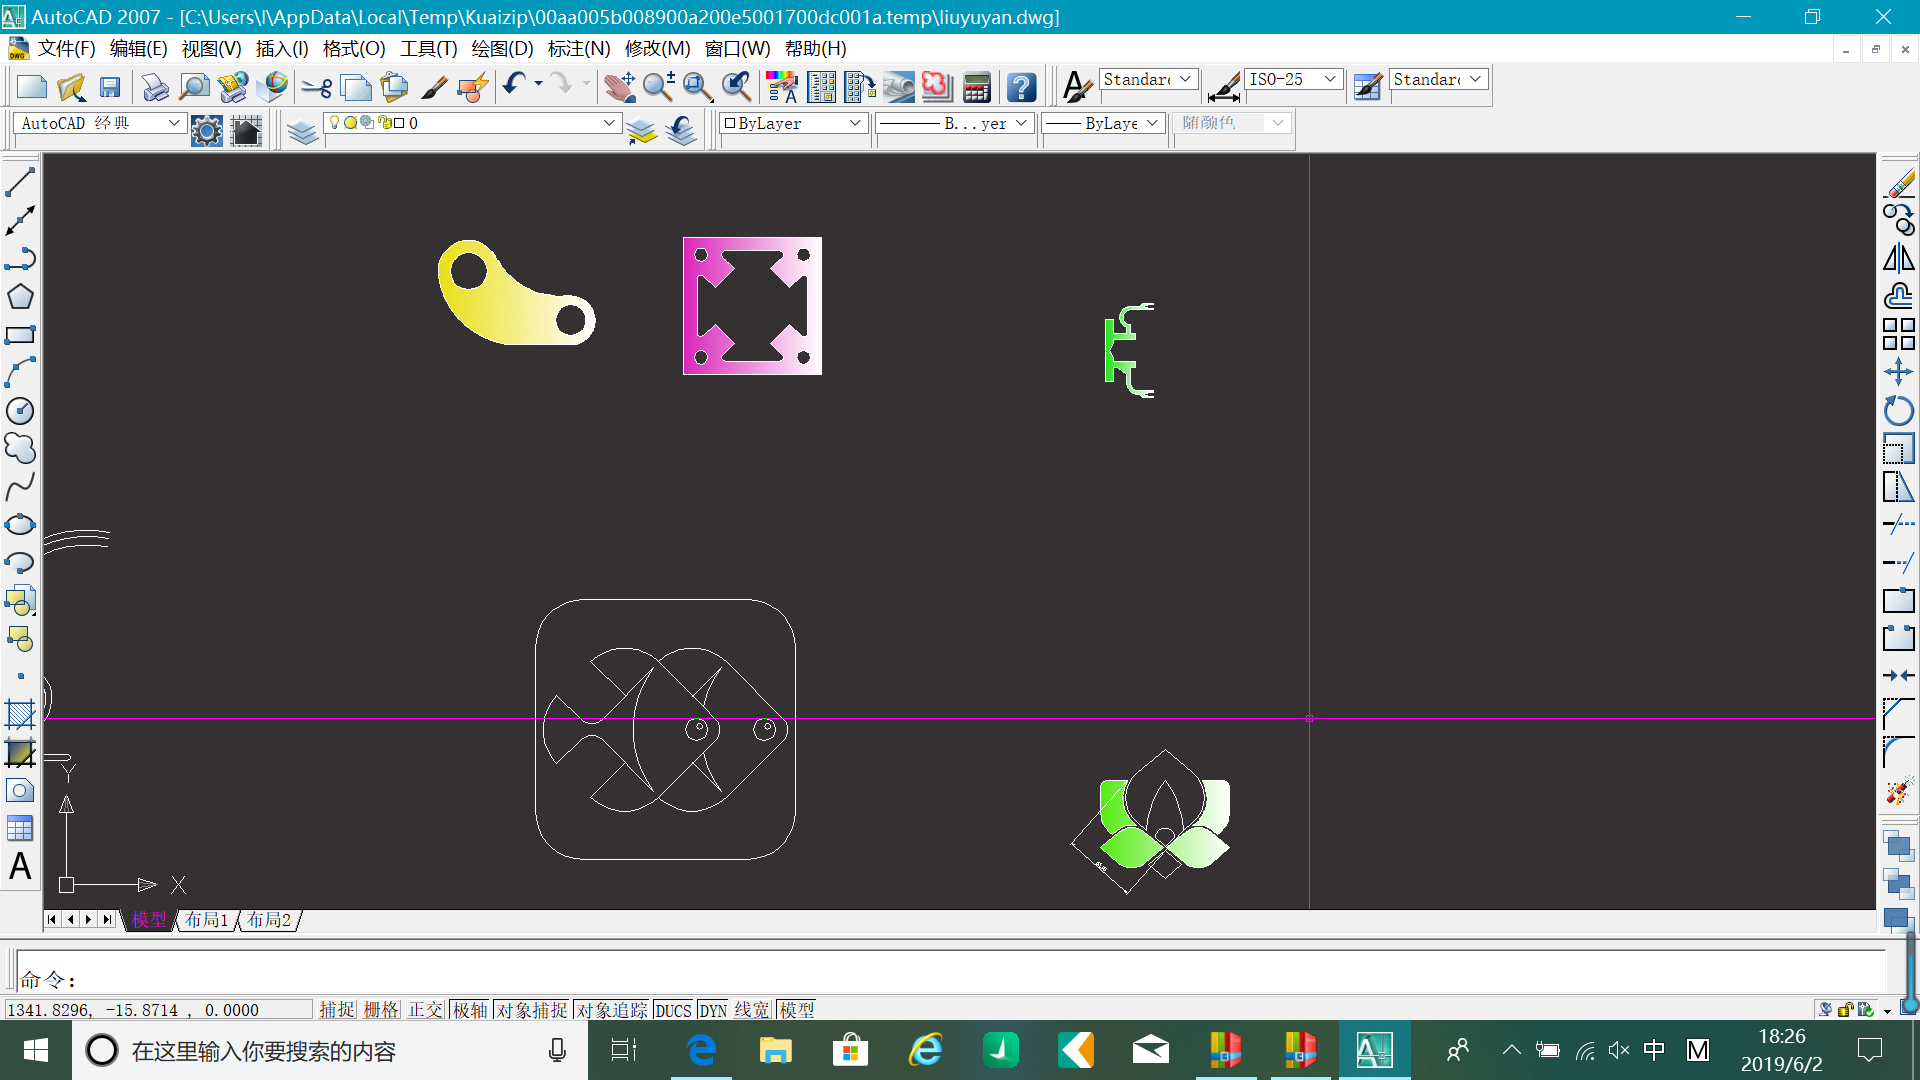Image resolution: width=1920 pixels, height=1080 pixels.
Task: Select the Polygon draw tool
Action: click(x=20, y=297)
